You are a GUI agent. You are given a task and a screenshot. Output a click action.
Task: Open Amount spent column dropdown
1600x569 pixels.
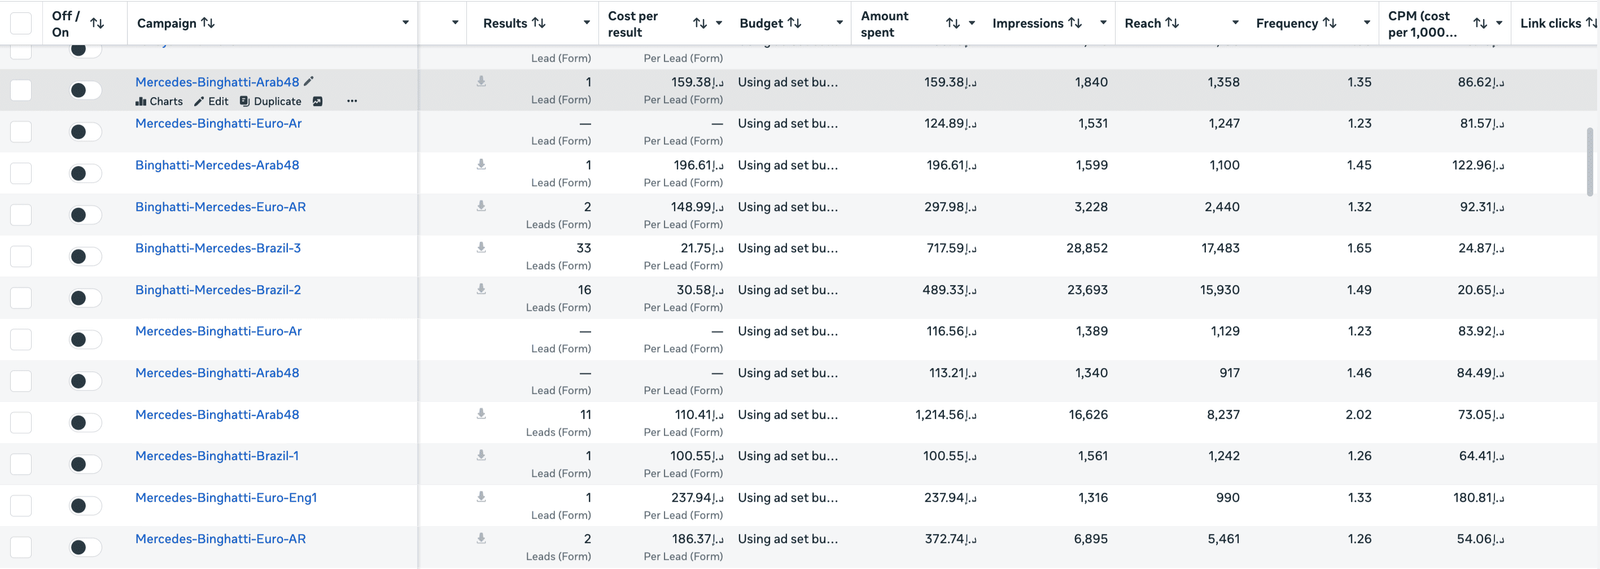tap(972, 23)
